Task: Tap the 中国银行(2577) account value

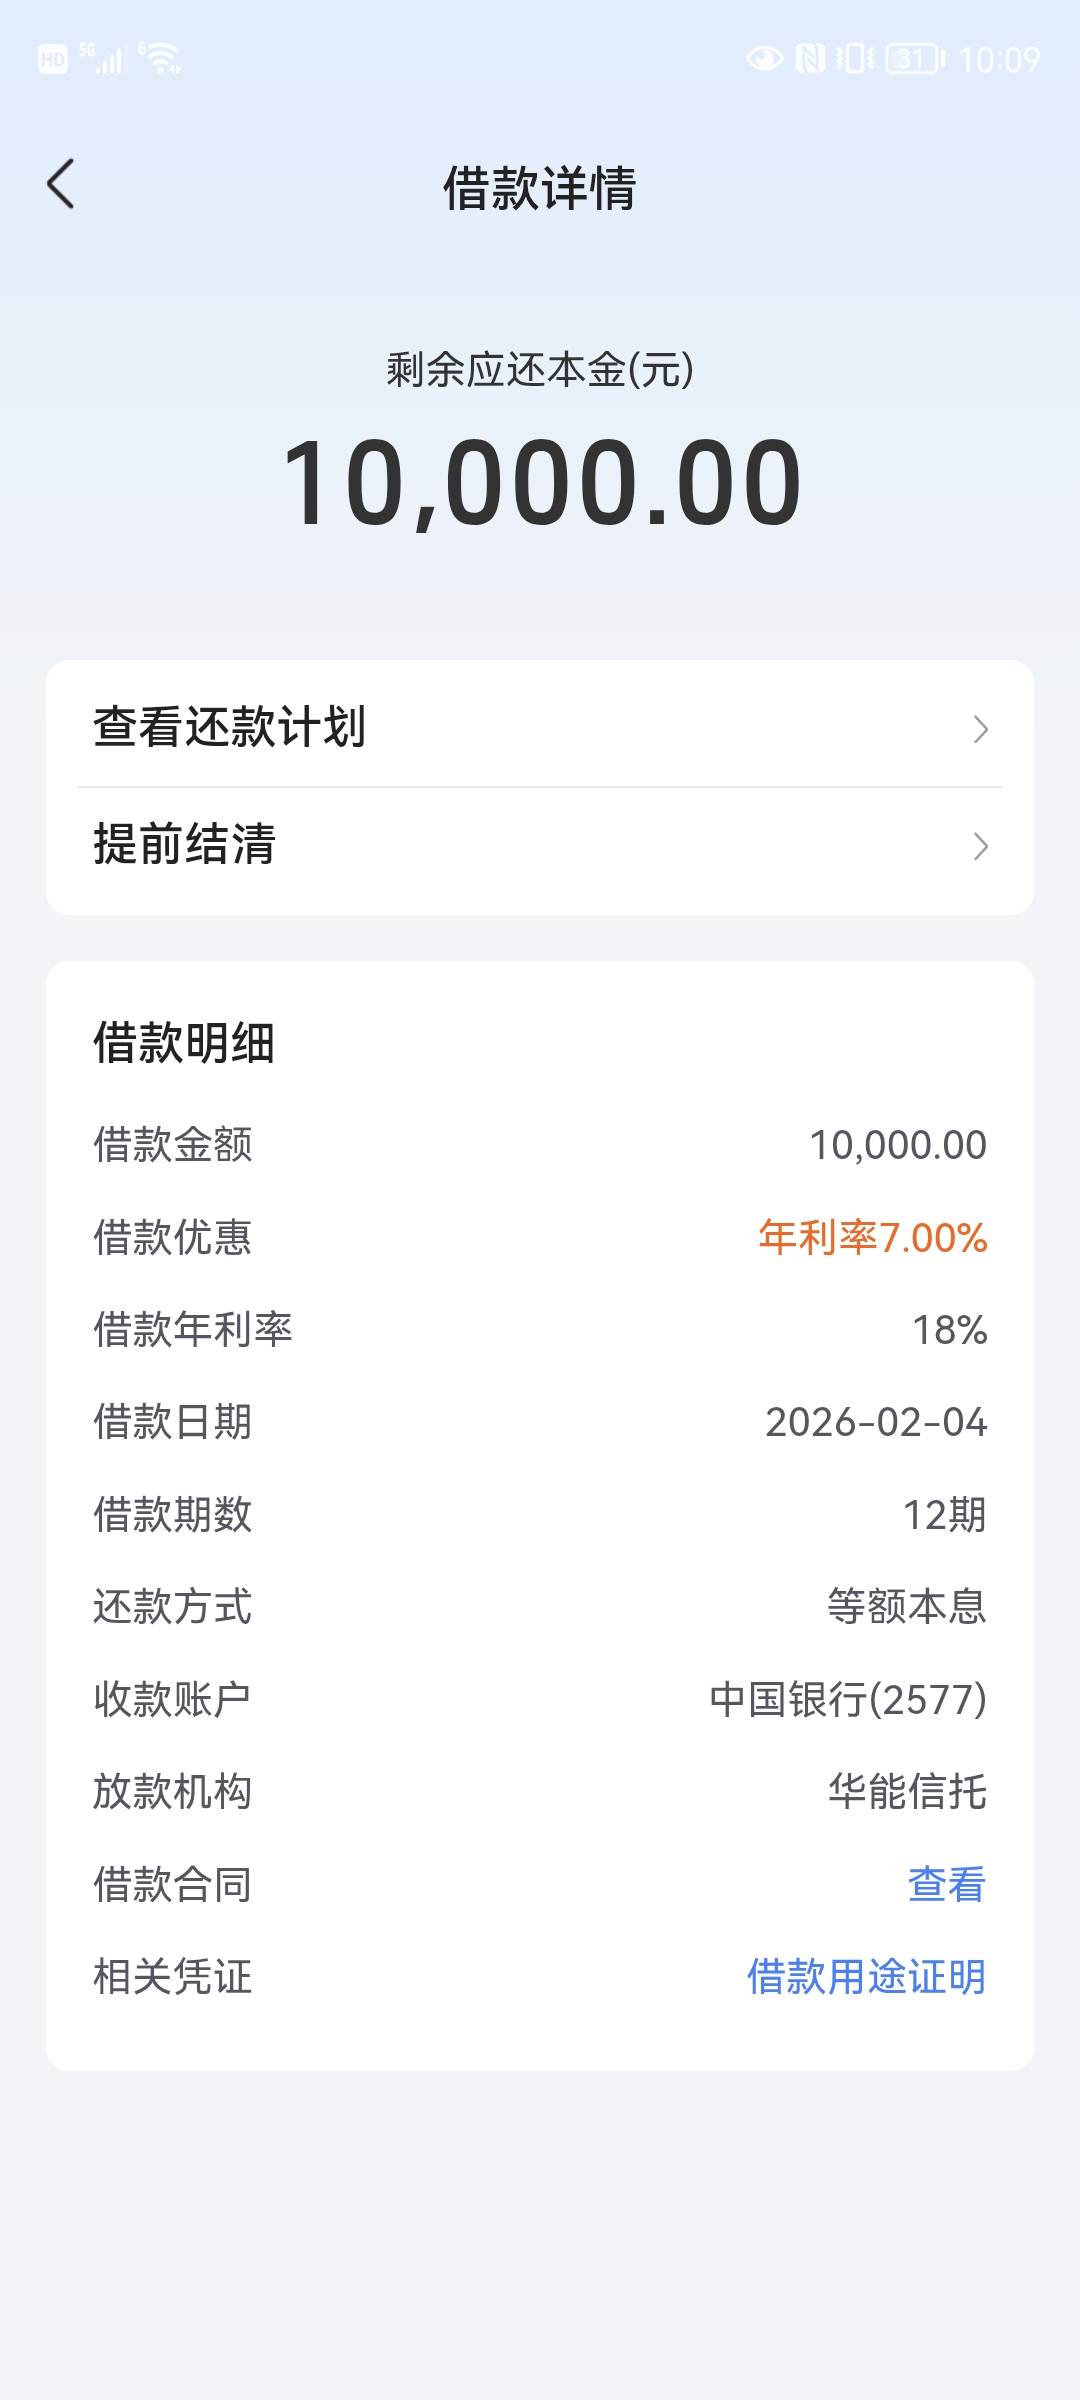Action: click(x=848, y=1700)
